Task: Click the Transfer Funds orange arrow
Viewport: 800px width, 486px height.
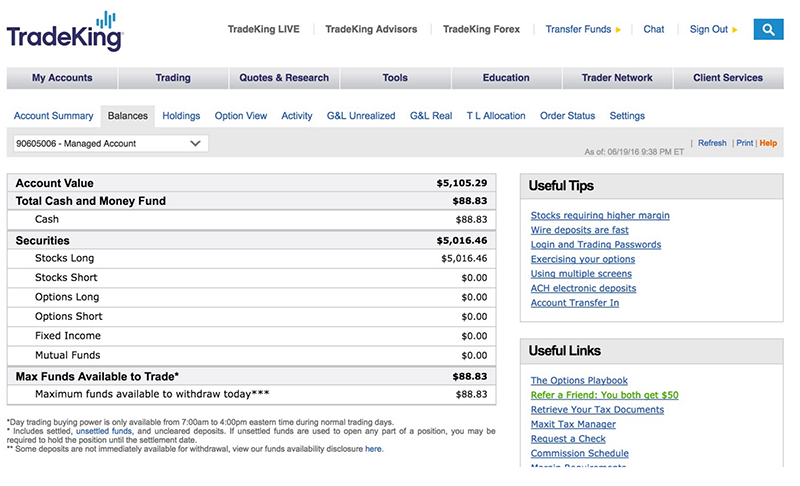Action: (x=618, y=30)
